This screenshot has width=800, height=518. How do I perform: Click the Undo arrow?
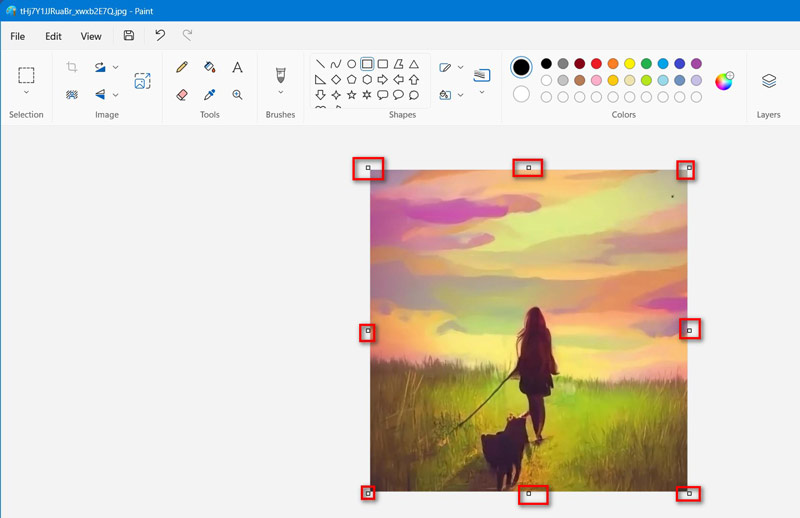tap(160, 35)
